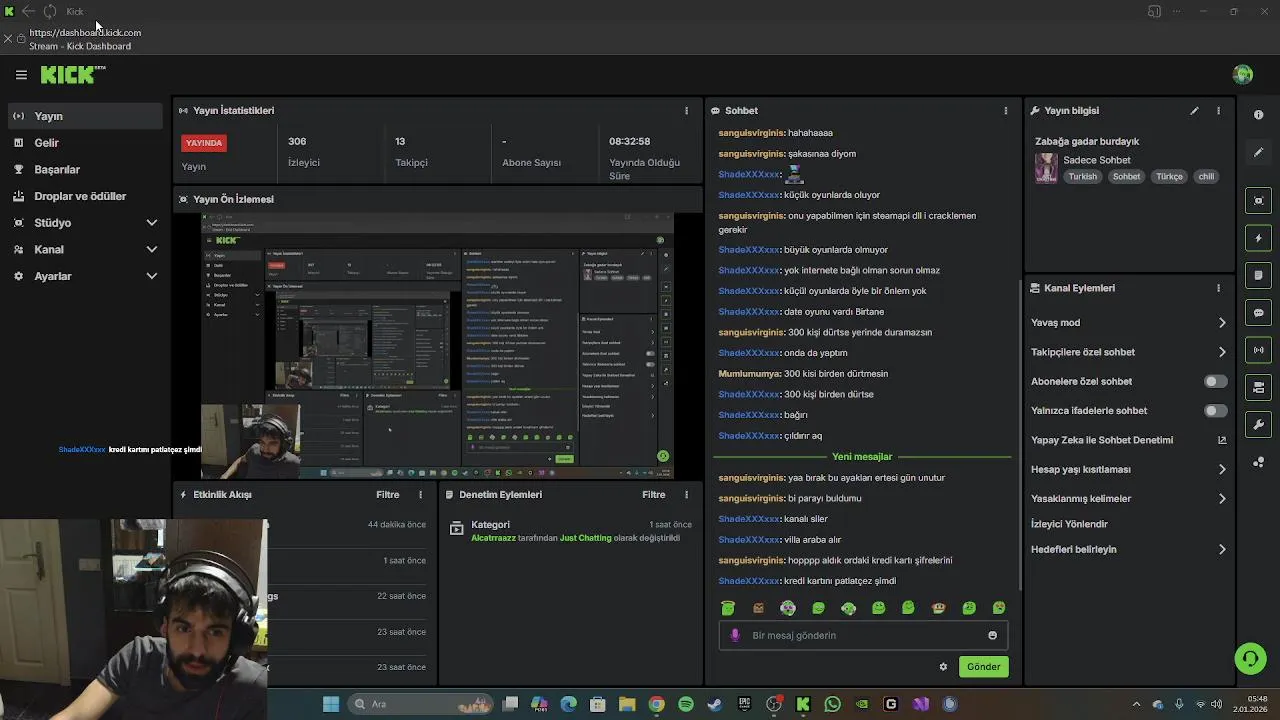1280x720 pixels.
Task: Edit stream info with pencil in Yayın bilgisi
Action: click(x=1194, y=111)
